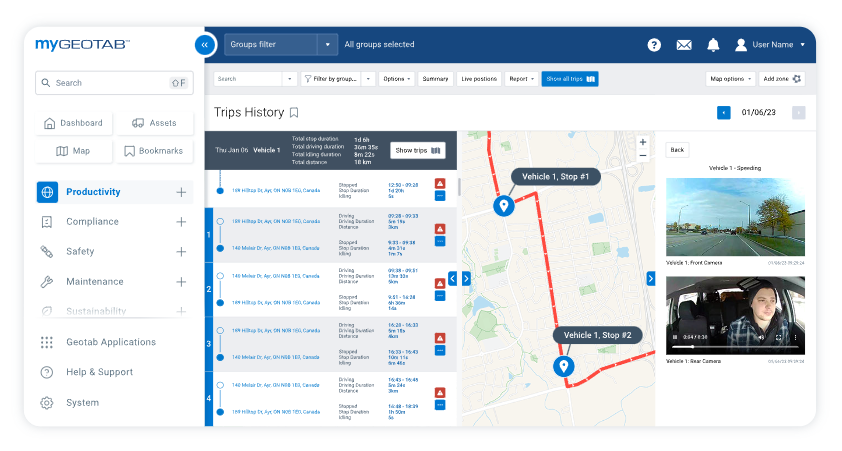Open System settings in sidebar
This screenshot has width=842, height=451.
tap(82, 403)
